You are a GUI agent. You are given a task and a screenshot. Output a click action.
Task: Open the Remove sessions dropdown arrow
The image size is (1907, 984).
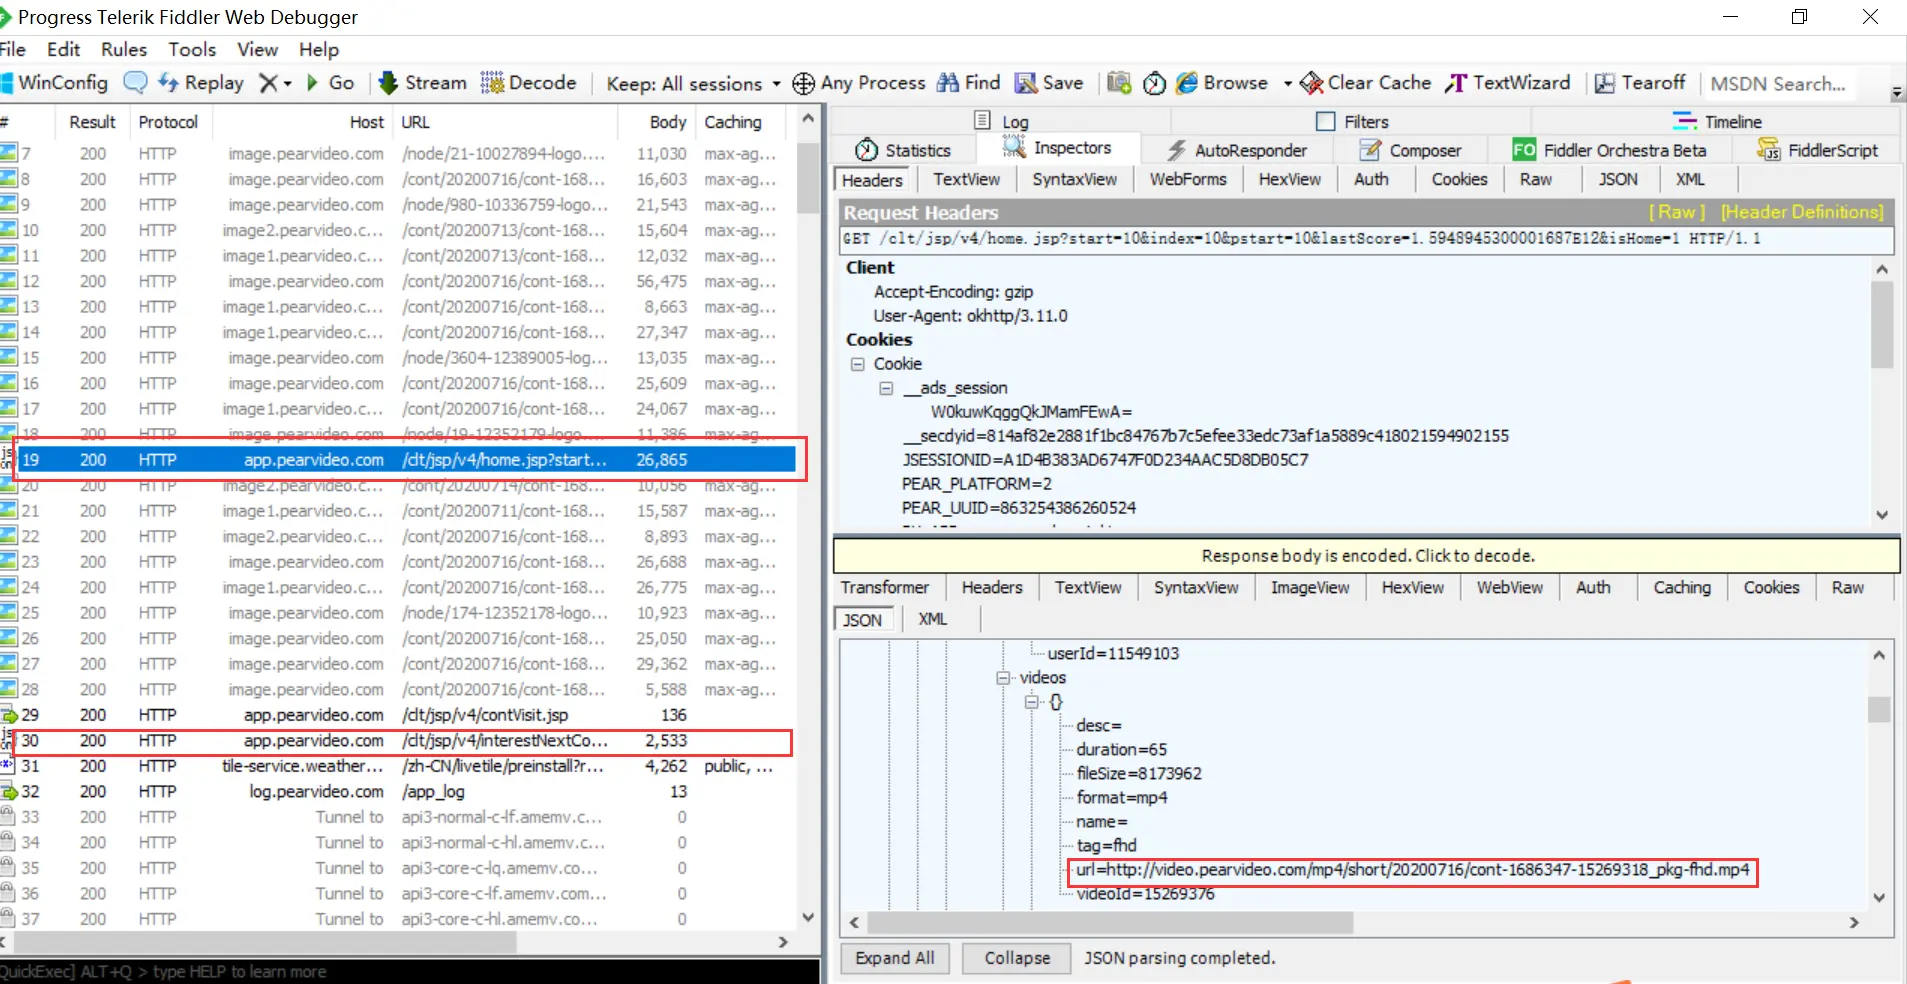(288, 84)
